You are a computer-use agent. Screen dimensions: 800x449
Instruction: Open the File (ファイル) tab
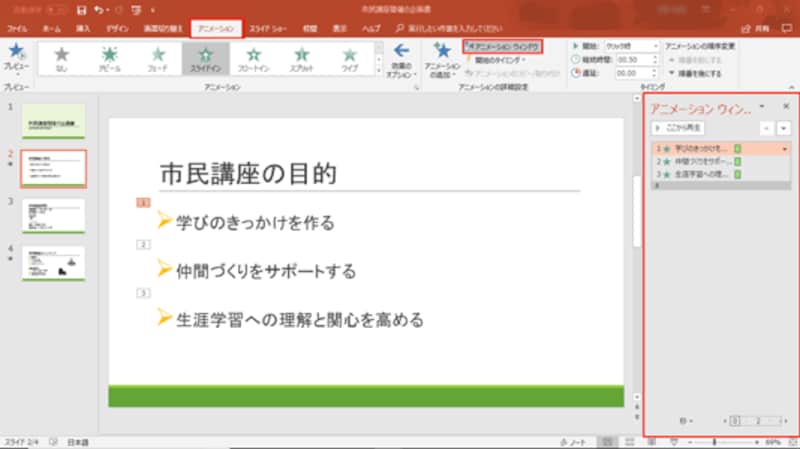click(x=17, y=29)
